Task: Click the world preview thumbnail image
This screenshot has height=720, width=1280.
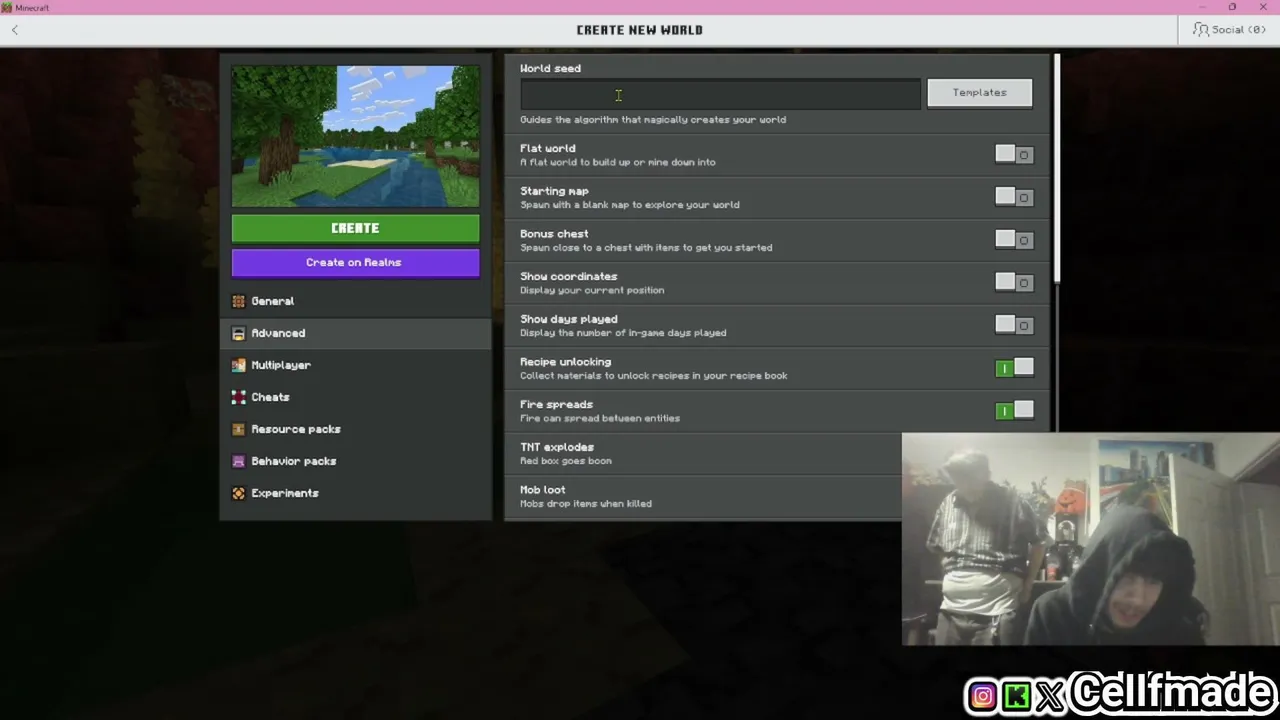Action: [x=355, y=136]
